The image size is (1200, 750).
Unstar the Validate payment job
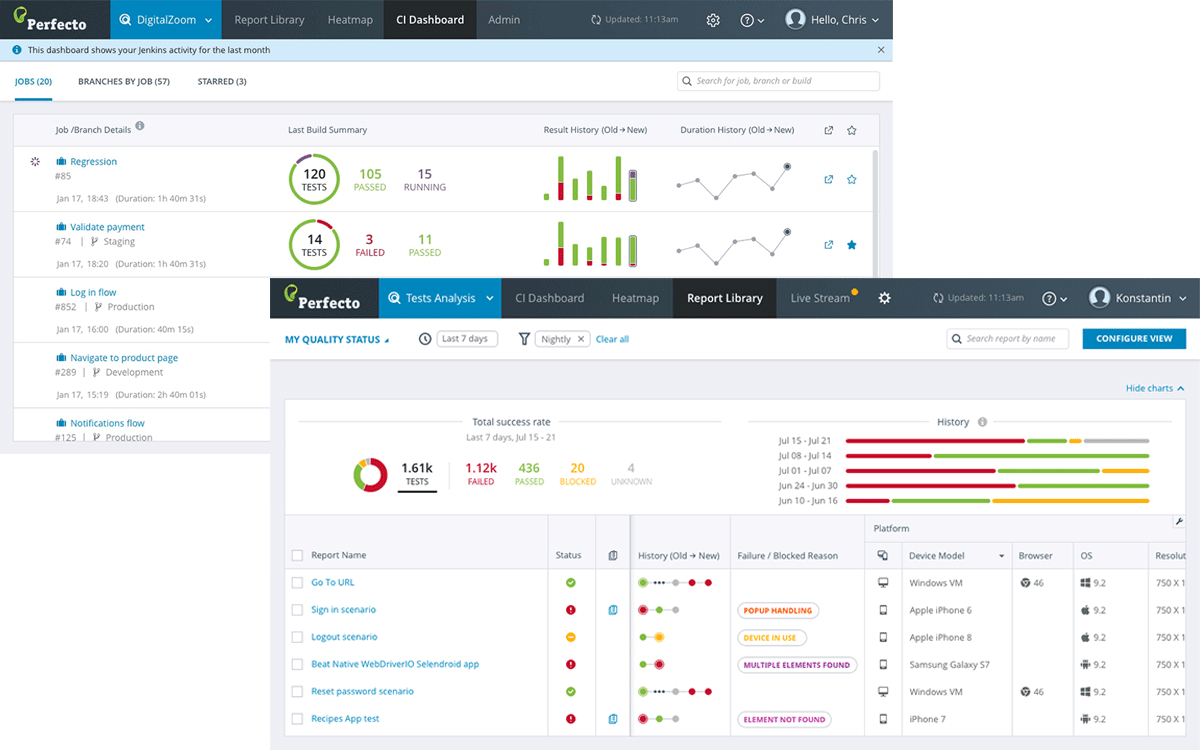click(852, 245)
